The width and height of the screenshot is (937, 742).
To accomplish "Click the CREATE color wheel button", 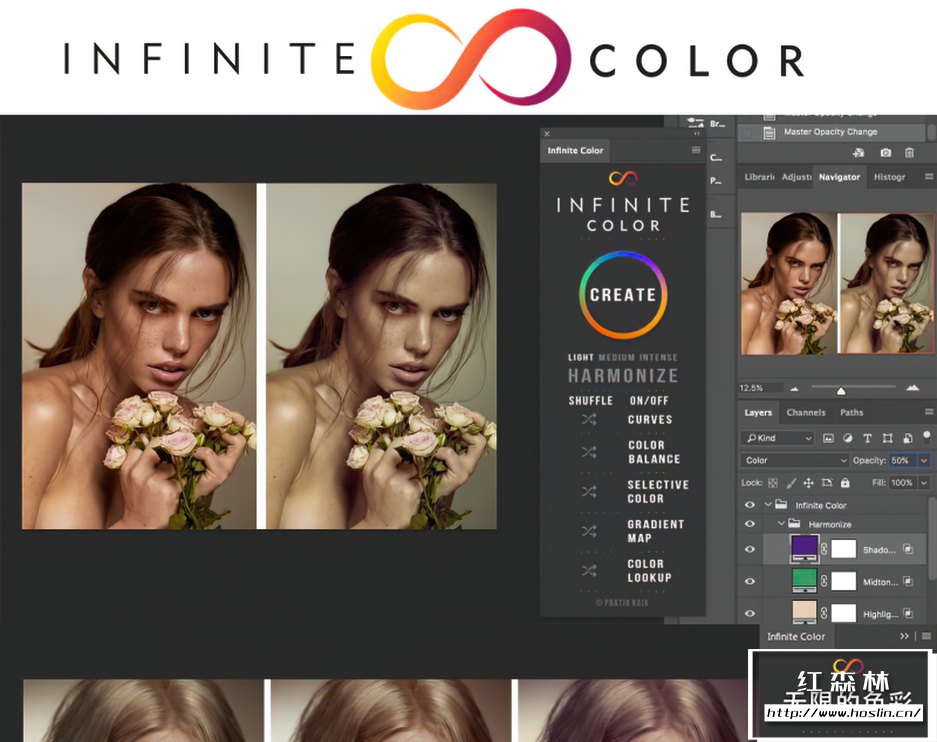I will 623,295.
